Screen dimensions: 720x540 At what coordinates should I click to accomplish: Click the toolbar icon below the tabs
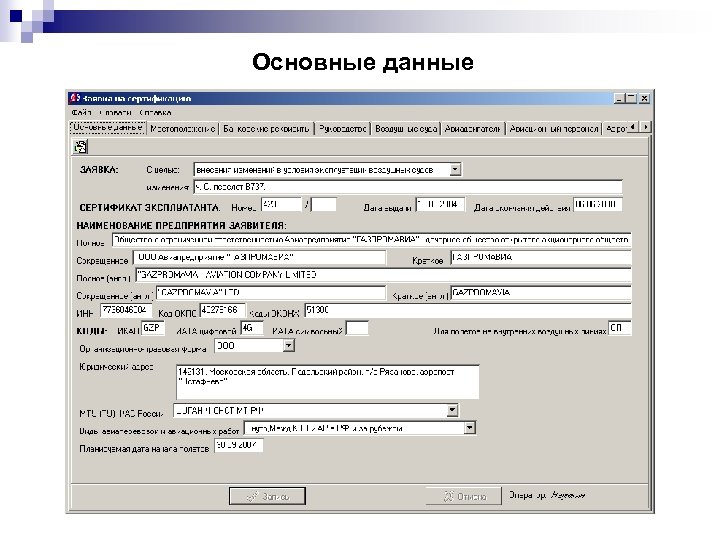[80, 147]
